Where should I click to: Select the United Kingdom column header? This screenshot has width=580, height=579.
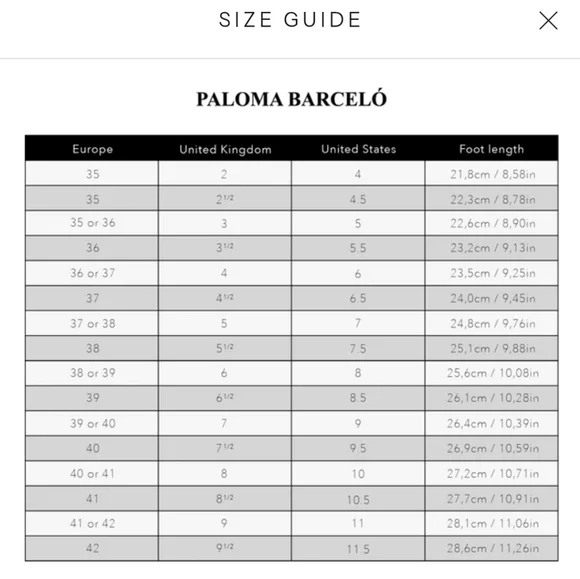coord(225,149)
